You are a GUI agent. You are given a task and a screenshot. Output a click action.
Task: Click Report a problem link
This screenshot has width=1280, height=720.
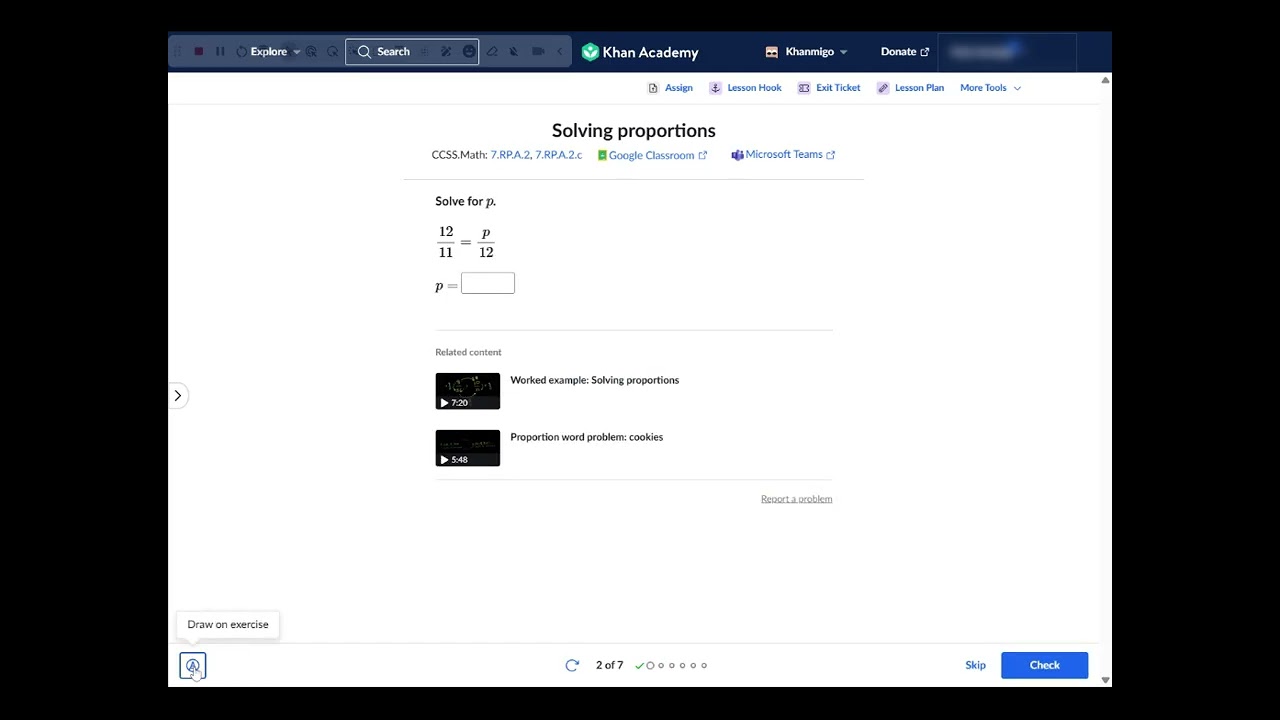pyautogui.click(x=796, y=499)
